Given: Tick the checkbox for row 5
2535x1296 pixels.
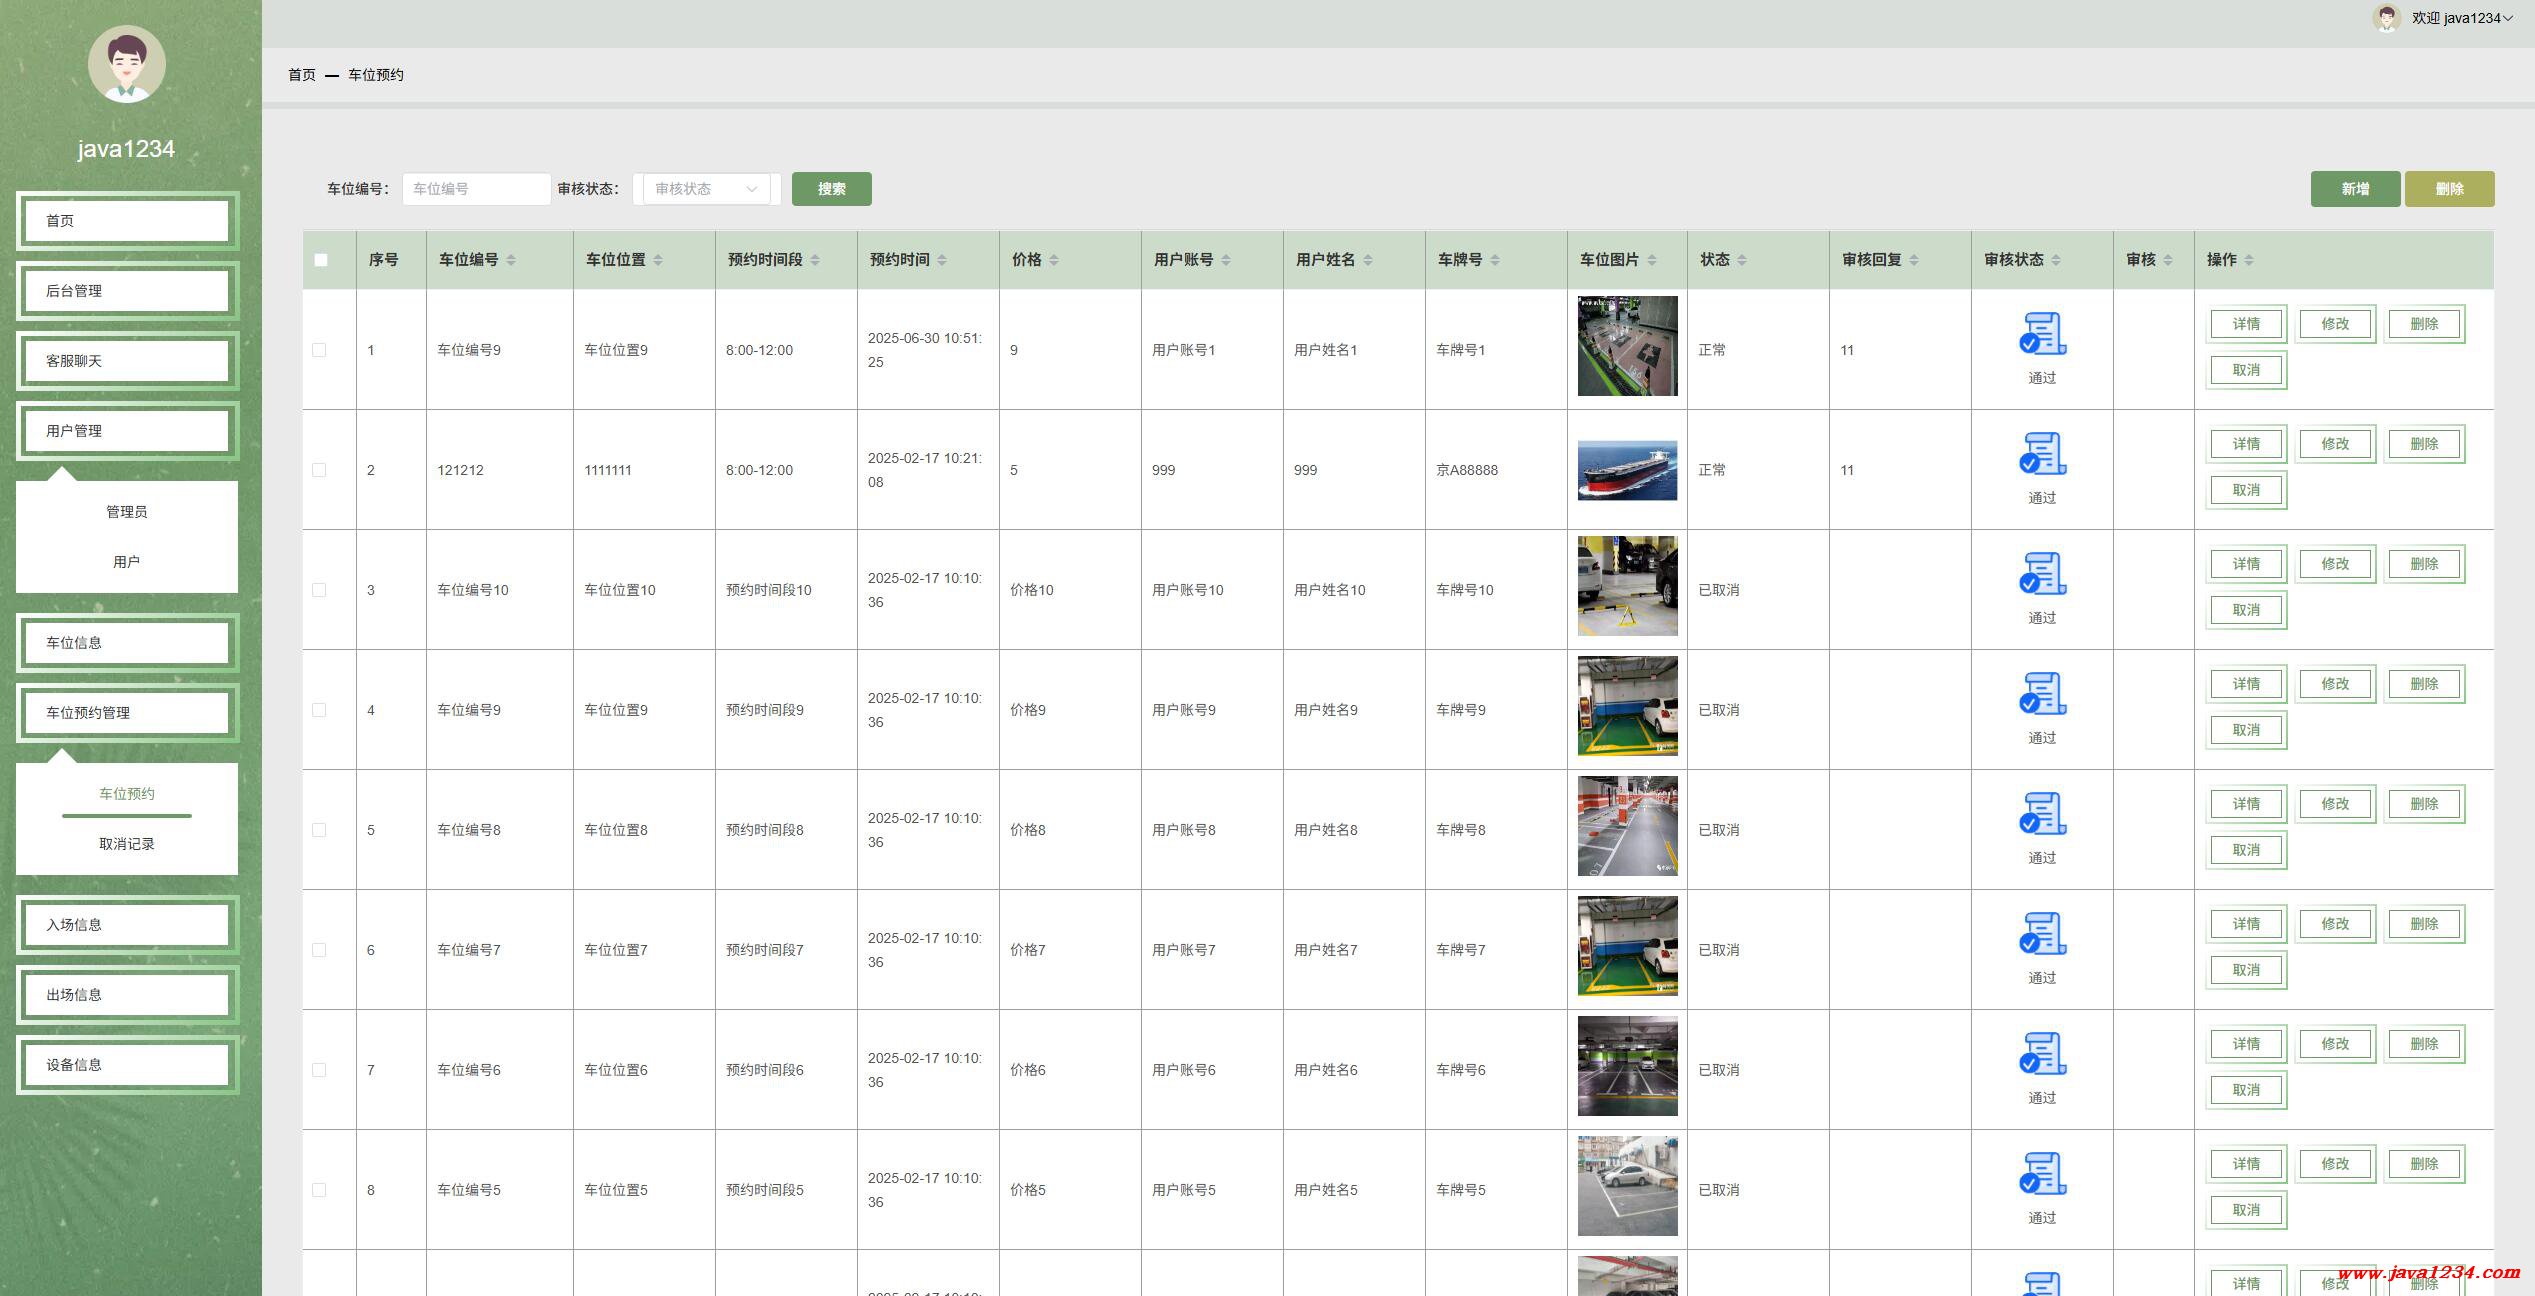Looking at the screenshot, I should click(319, 830).
